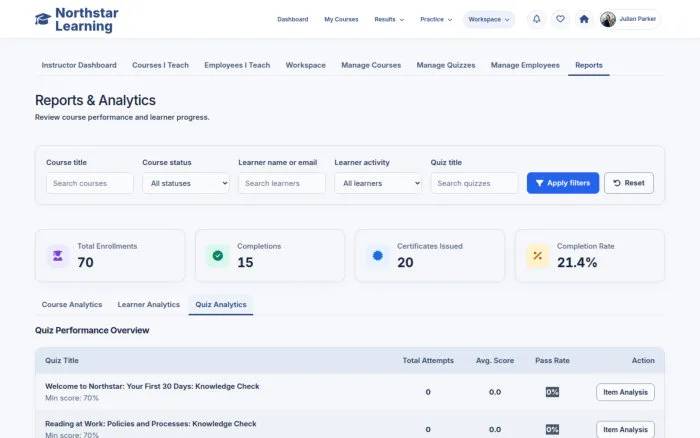Switch to the Manage Employees tab
The height and width of the screenshot is (438, 700).
coord(525,65)
